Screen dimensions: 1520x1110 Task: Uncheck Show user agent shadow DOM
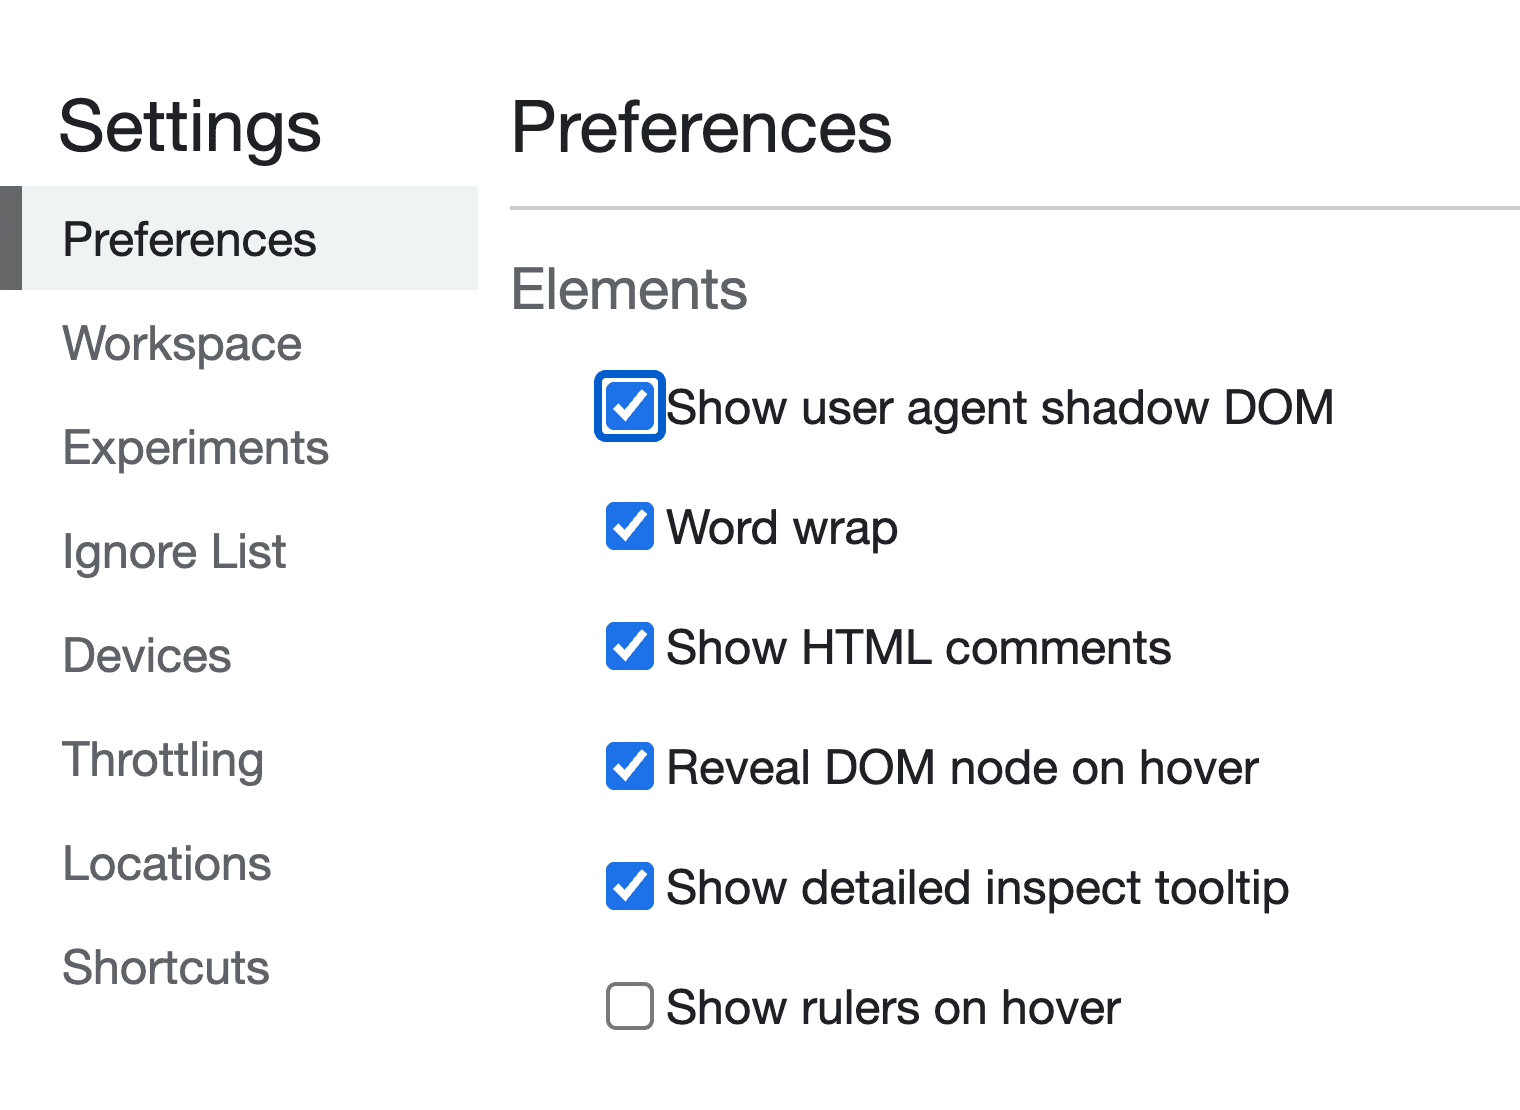point(629,407)
